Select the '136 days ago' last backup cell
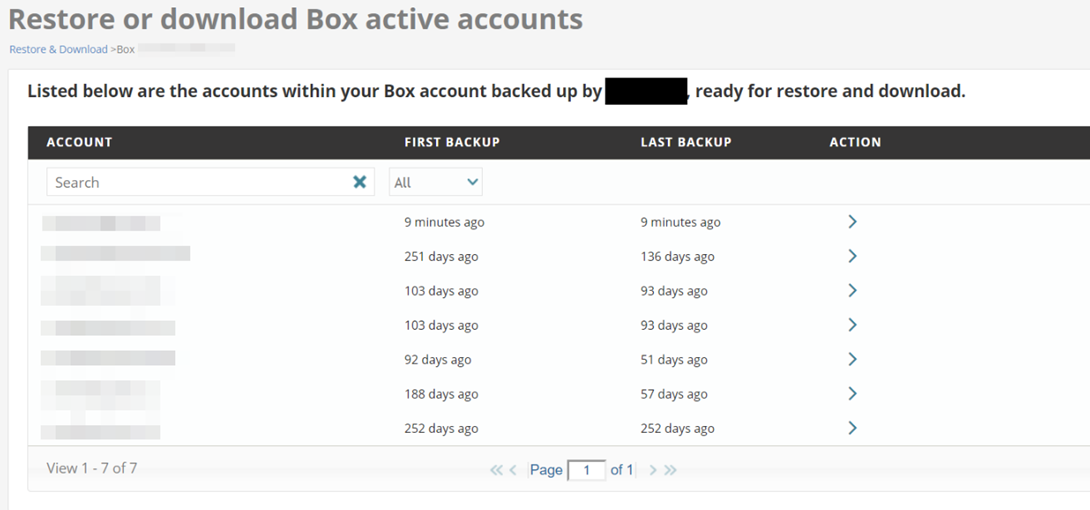 [678, 256]
